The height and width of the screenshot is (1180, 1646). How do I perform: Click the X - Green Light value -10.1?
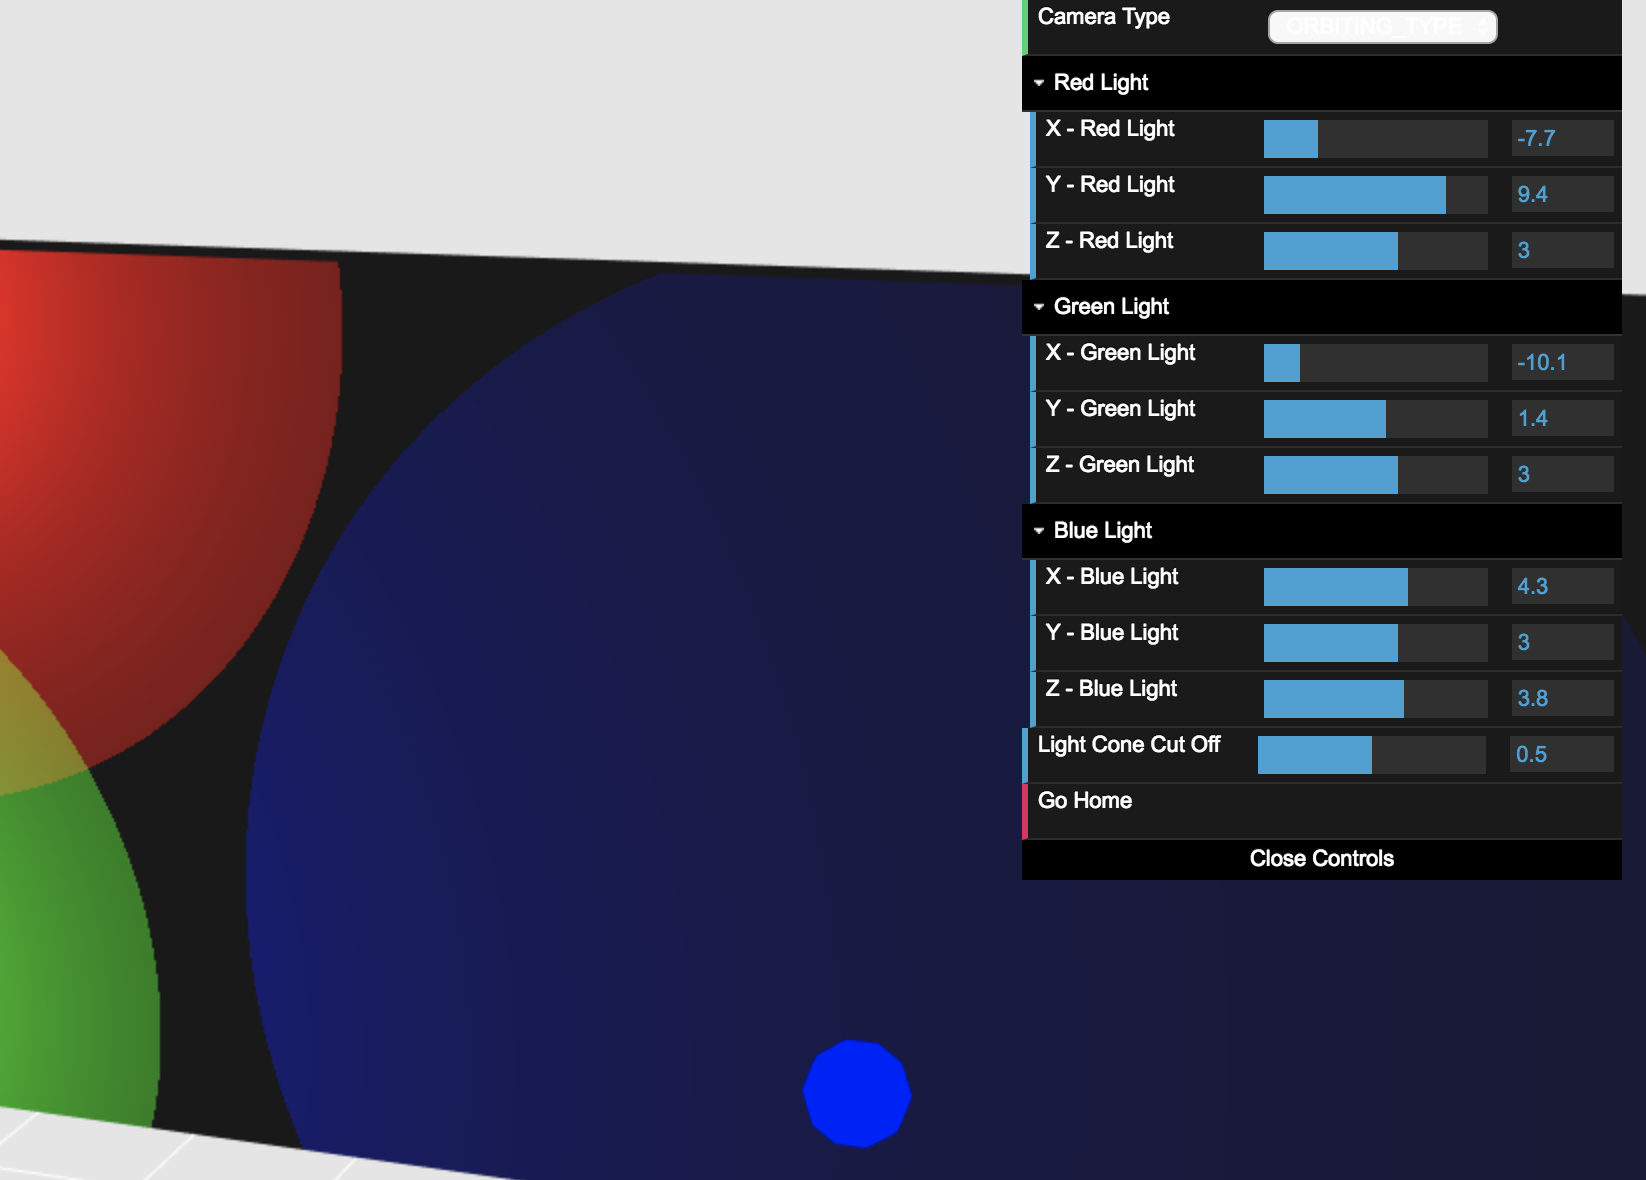point(1563,362)
